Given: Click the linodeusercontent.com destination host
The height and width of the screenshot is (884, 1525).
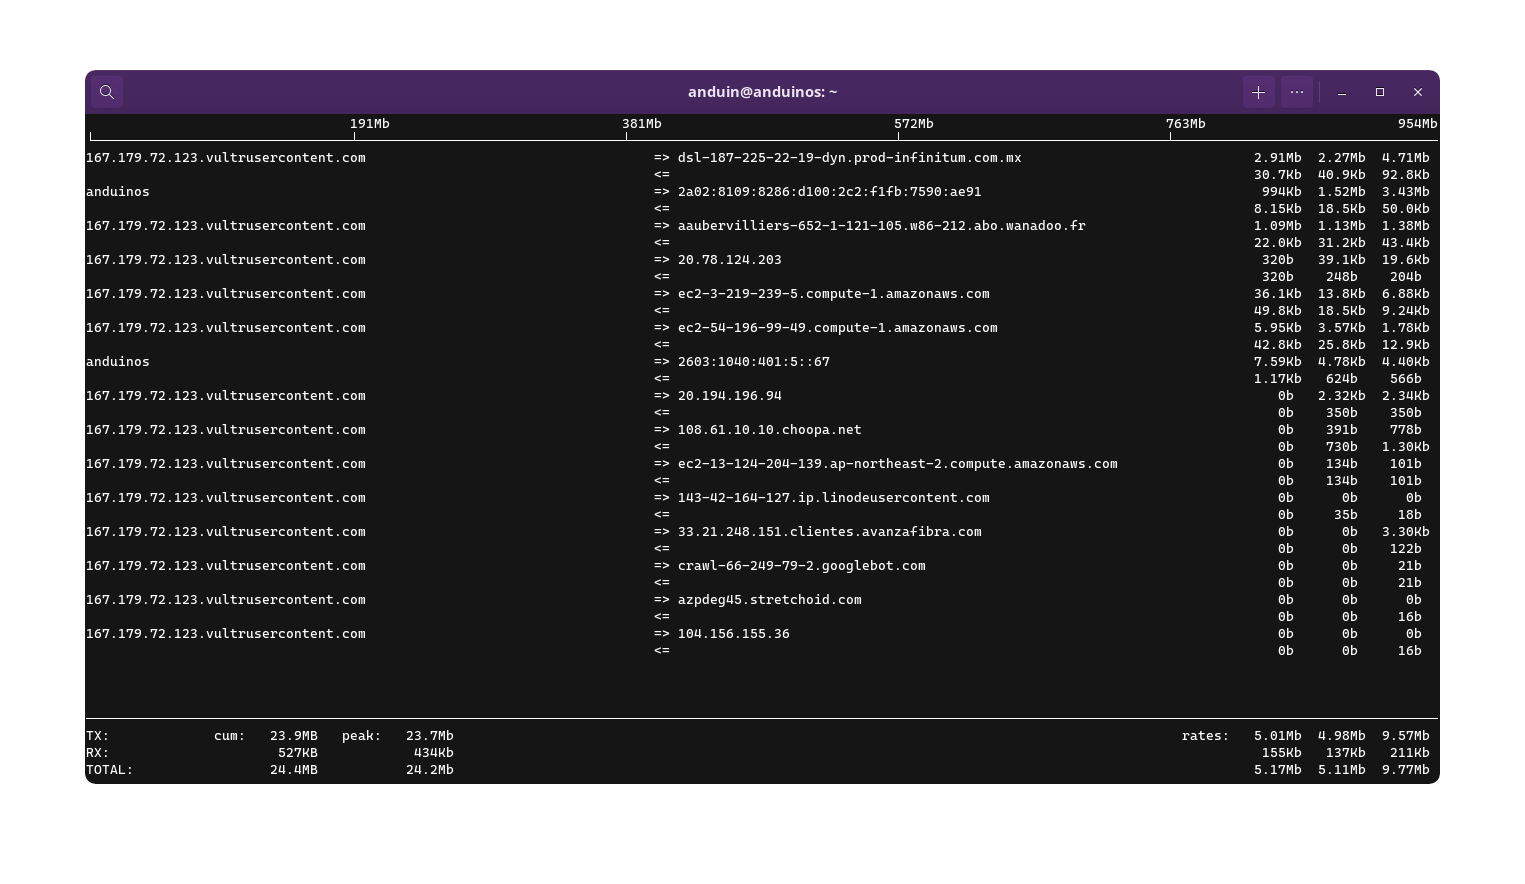Looking at the screenshot, I should pyautogui.click(x=833, y=498).
